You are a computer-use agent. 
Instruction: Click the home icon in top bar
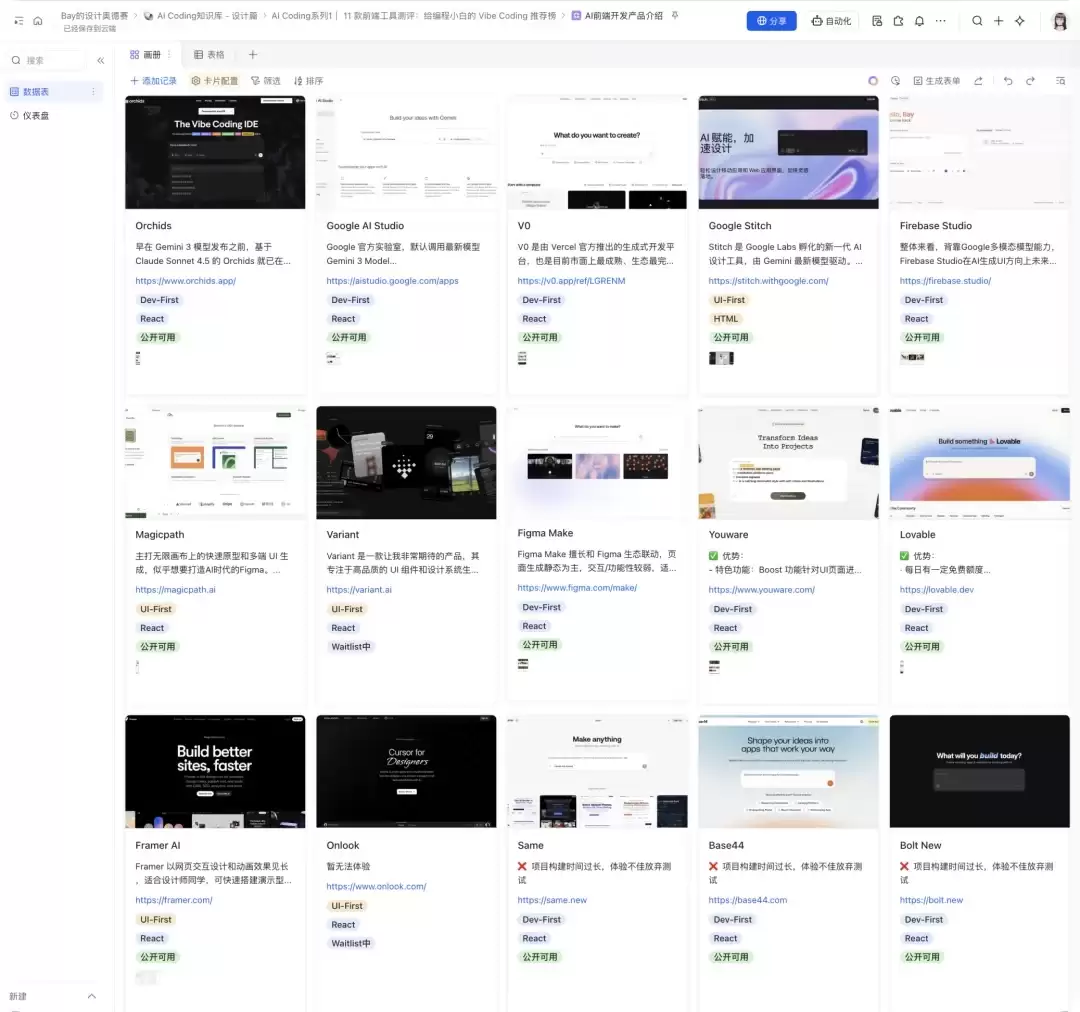point(38,21)
